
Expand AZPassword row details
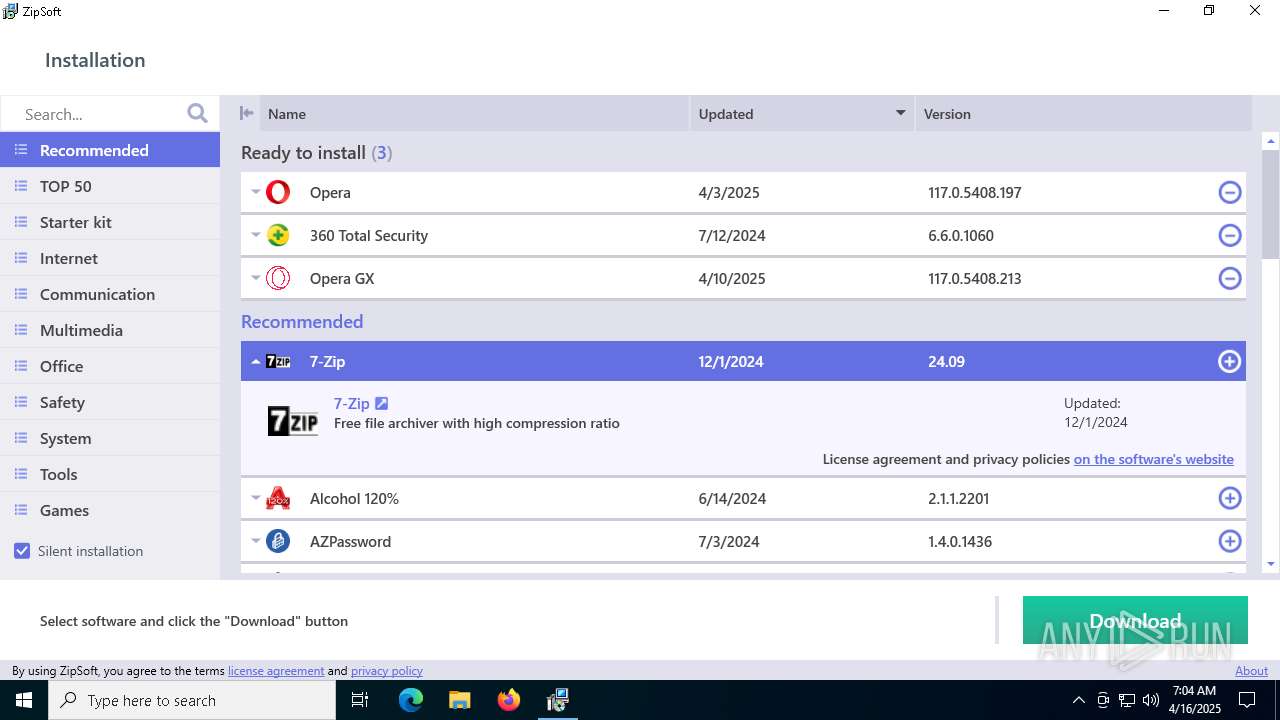click(256, 541)
